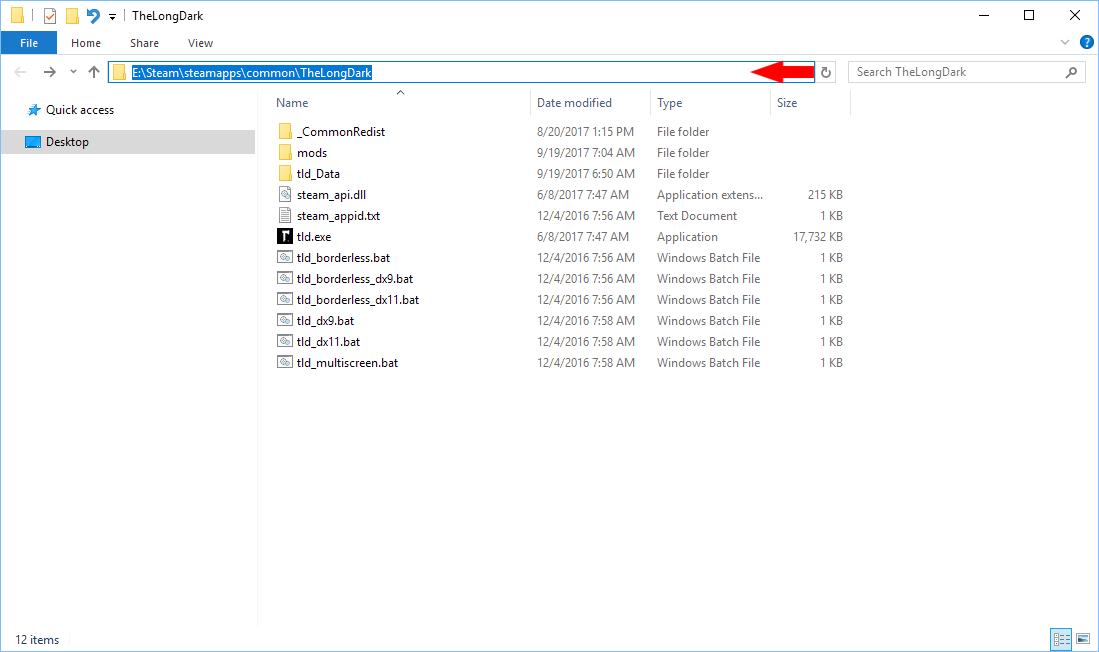The image size is (1099, 652).
Task: Select the tld_multiscreen.bat file icon
Action: [x=285, y=362]
